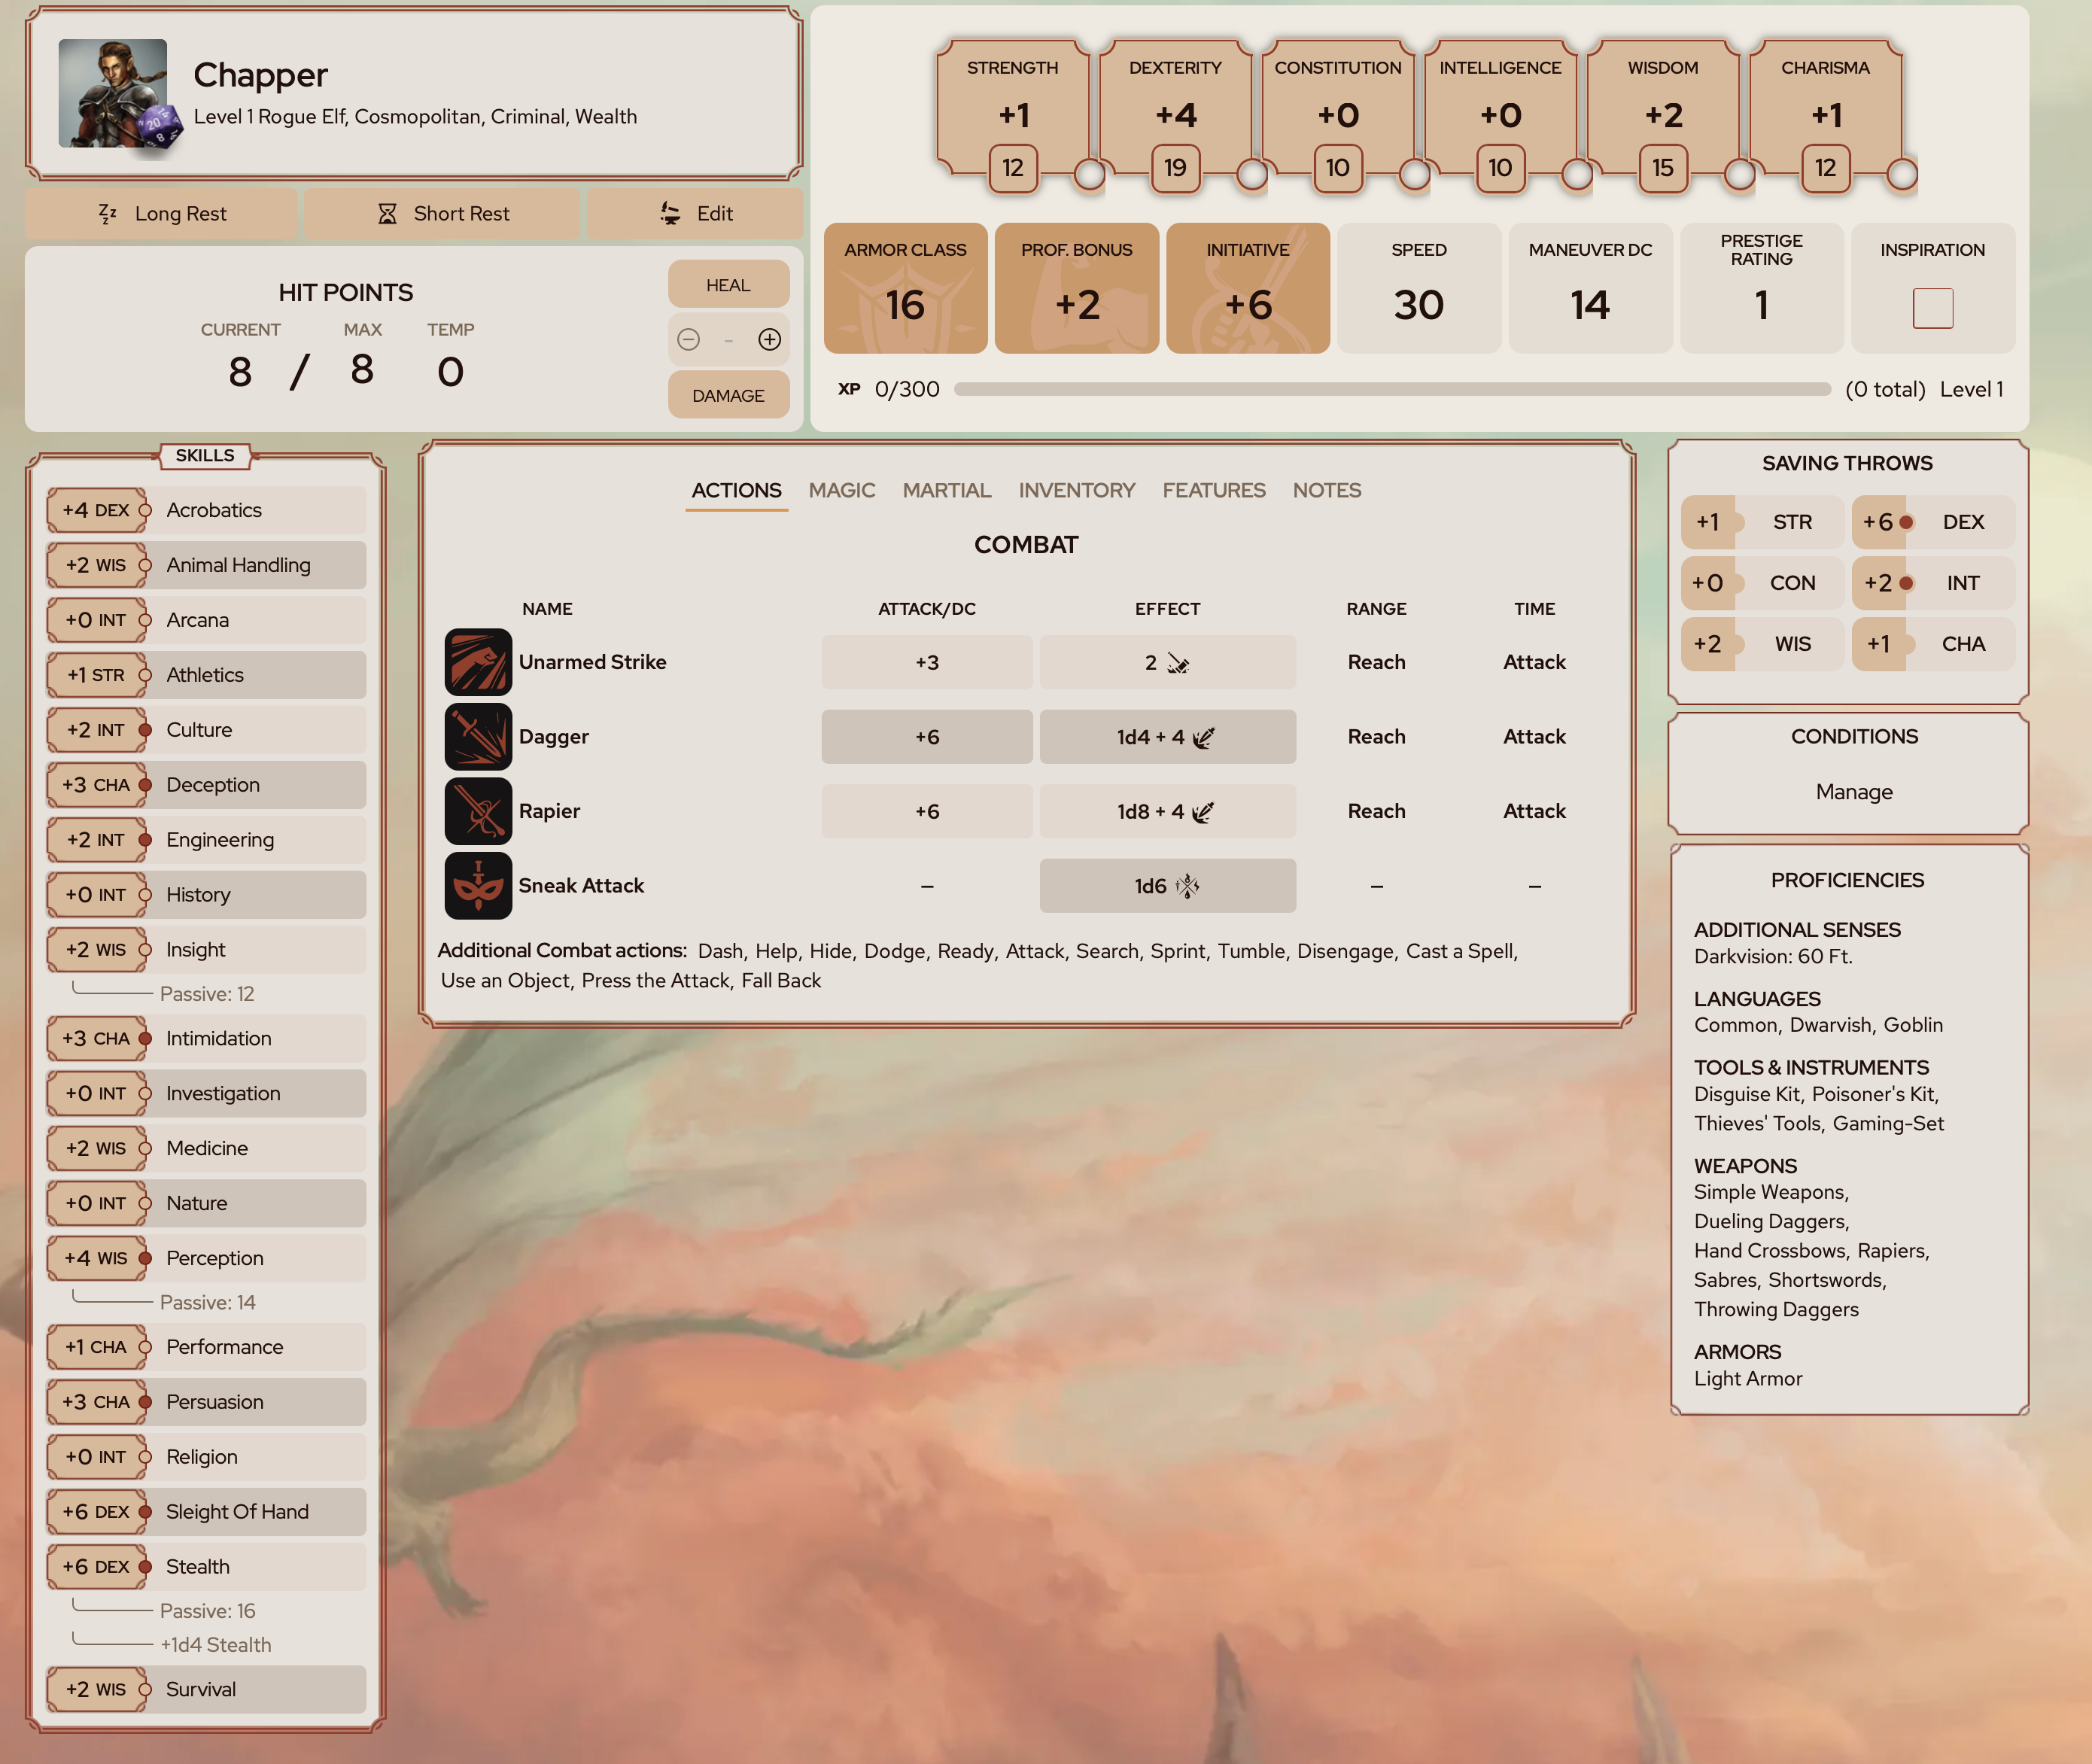Toggle INT saving throw proficiency dot
This screenshot has width=2092, height=1764.
(1906, 583)
